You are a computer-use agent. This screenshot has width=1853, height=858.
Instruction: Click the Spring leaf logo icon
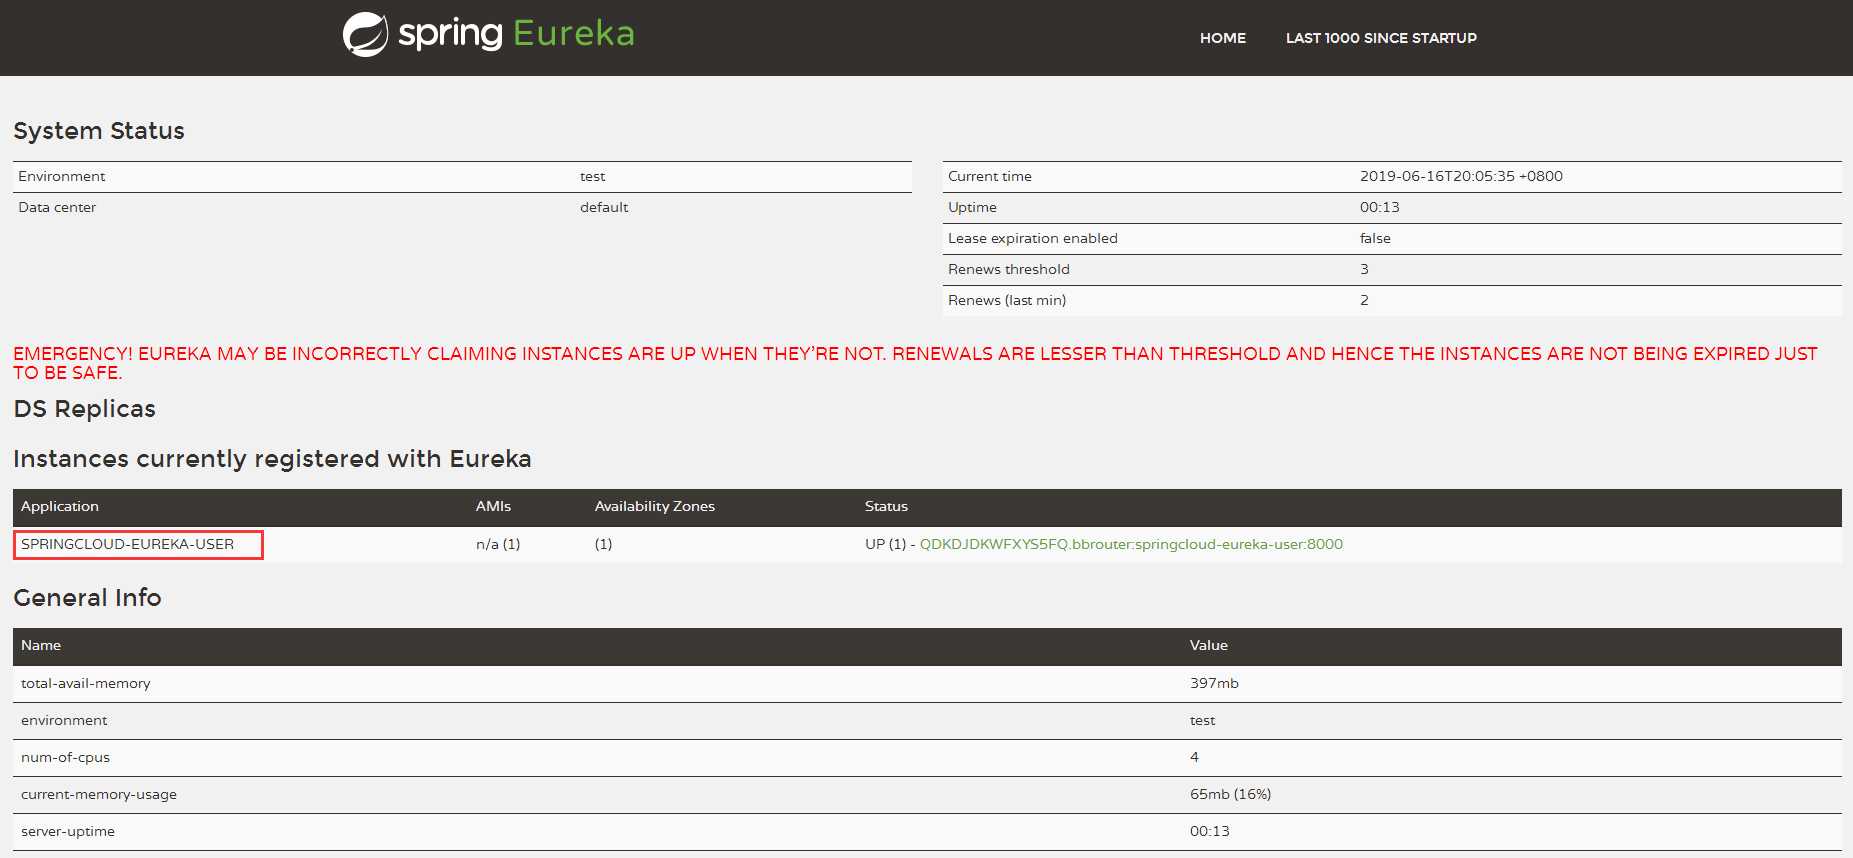365,35
